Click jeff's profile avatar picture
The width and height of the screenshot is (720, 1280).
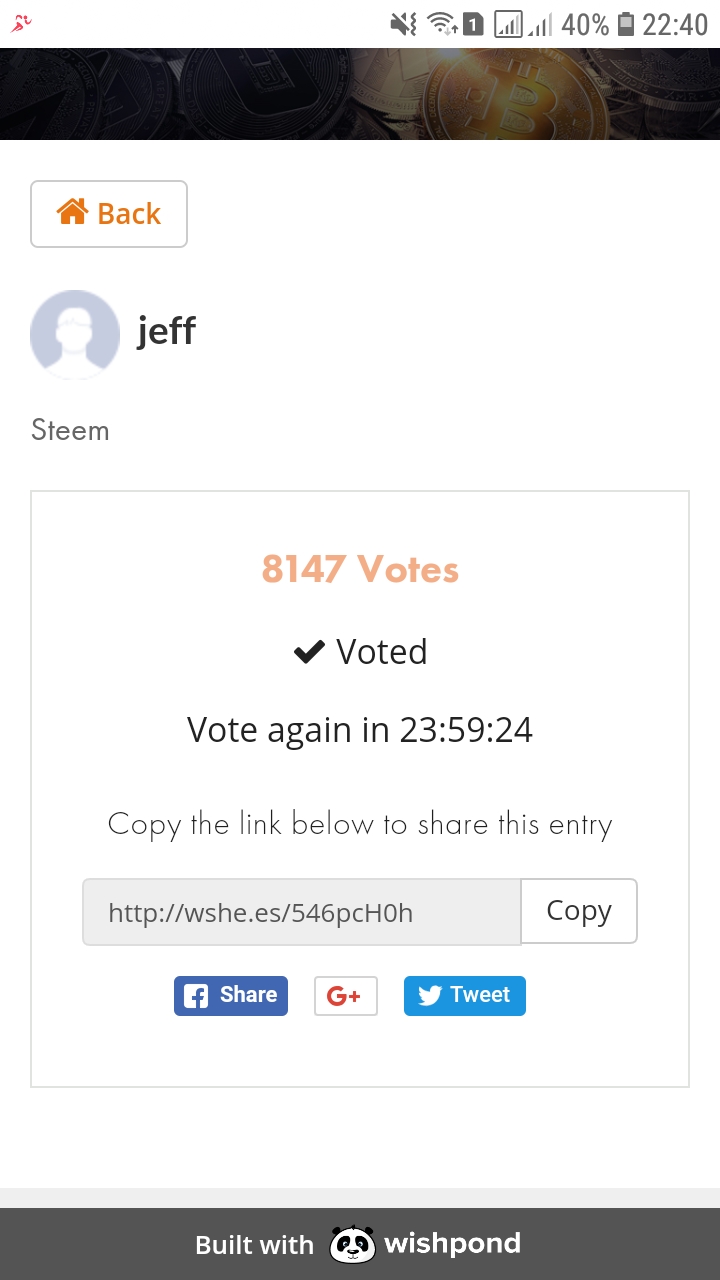pos(75,334)
